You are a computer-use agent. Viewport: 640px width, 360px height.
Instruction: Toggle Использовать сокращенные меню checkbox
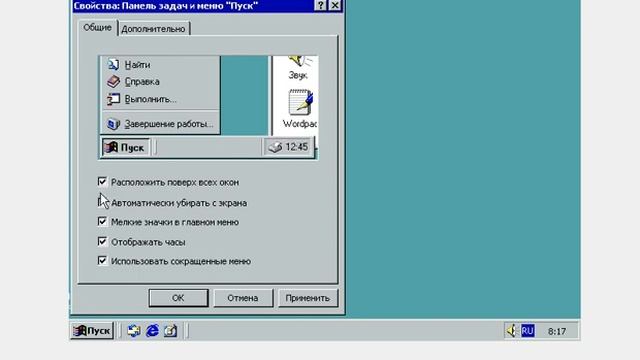(102, 260)
